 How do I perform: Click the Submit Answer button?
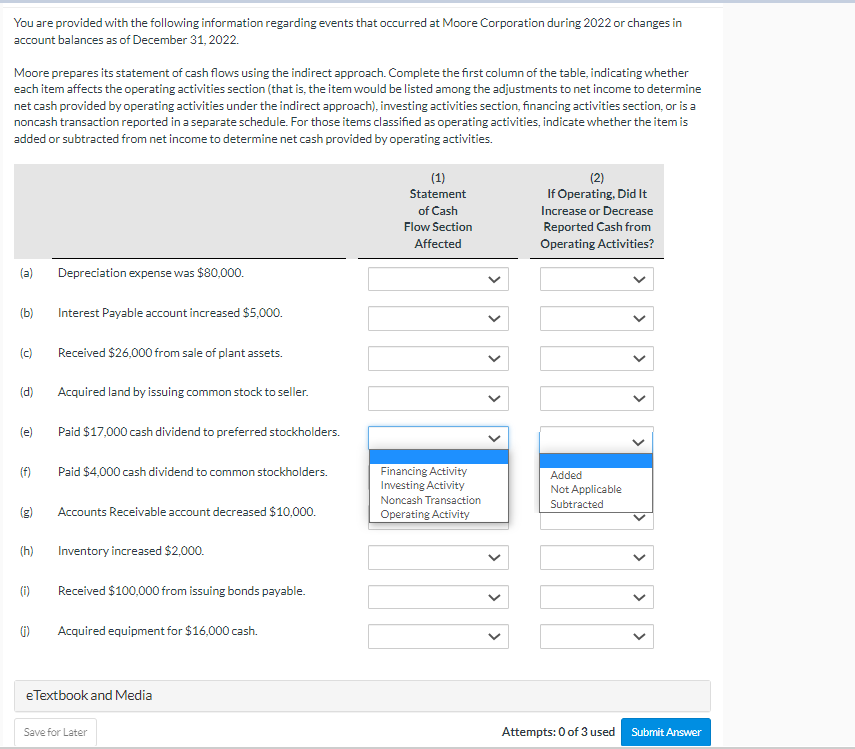click(666, 732)
